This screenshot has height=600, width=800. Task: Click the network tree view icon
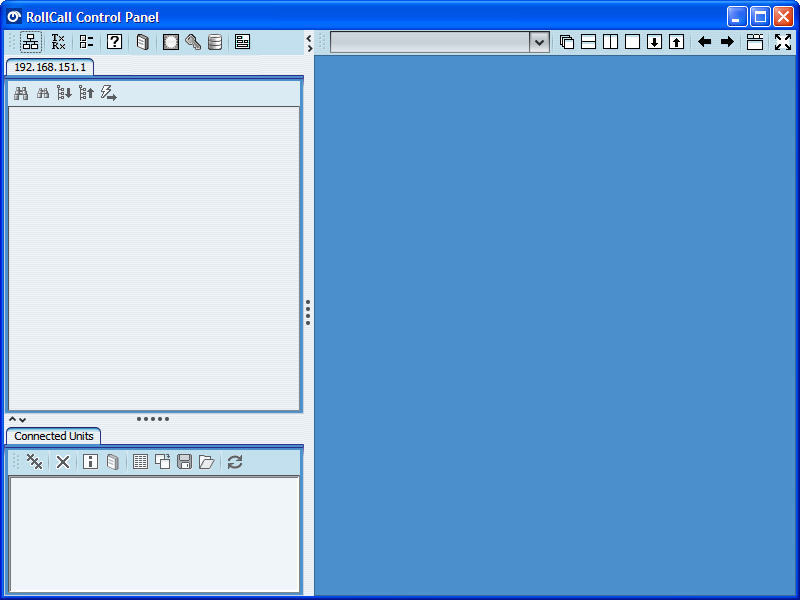[31, 42]
